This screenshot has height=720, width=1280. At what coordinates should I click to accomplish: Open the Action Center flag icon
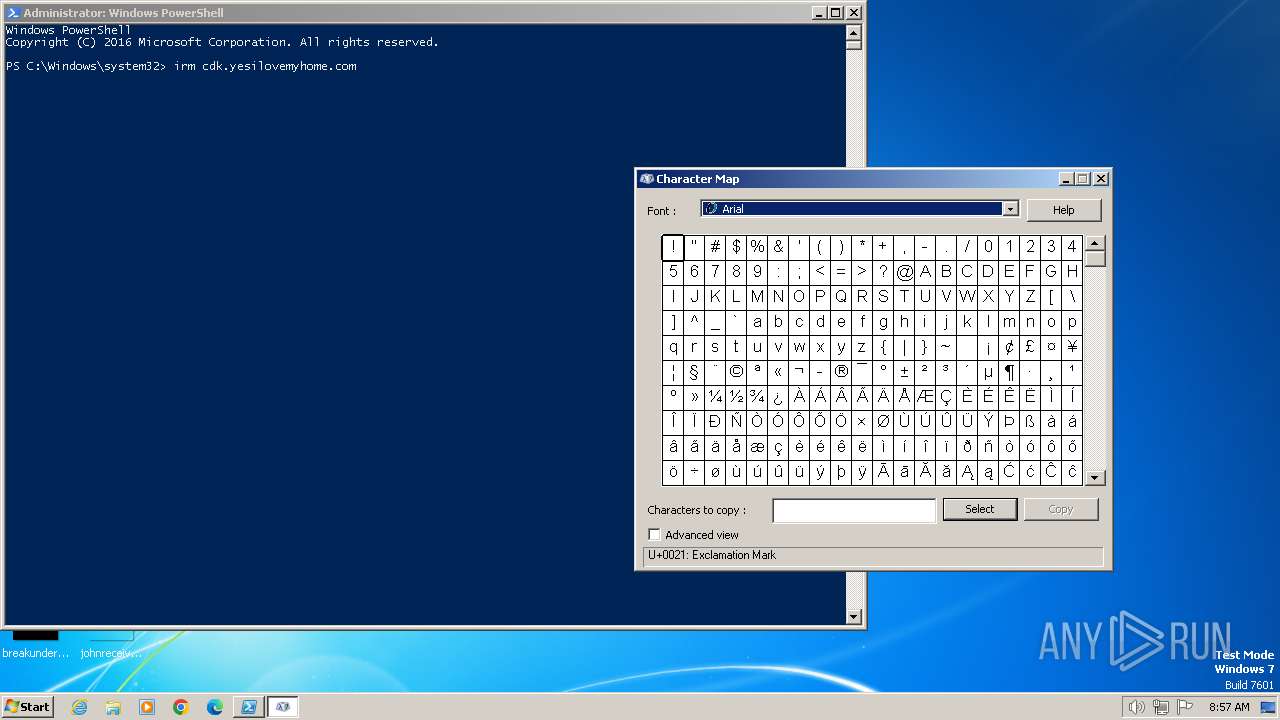point(1186,707)
